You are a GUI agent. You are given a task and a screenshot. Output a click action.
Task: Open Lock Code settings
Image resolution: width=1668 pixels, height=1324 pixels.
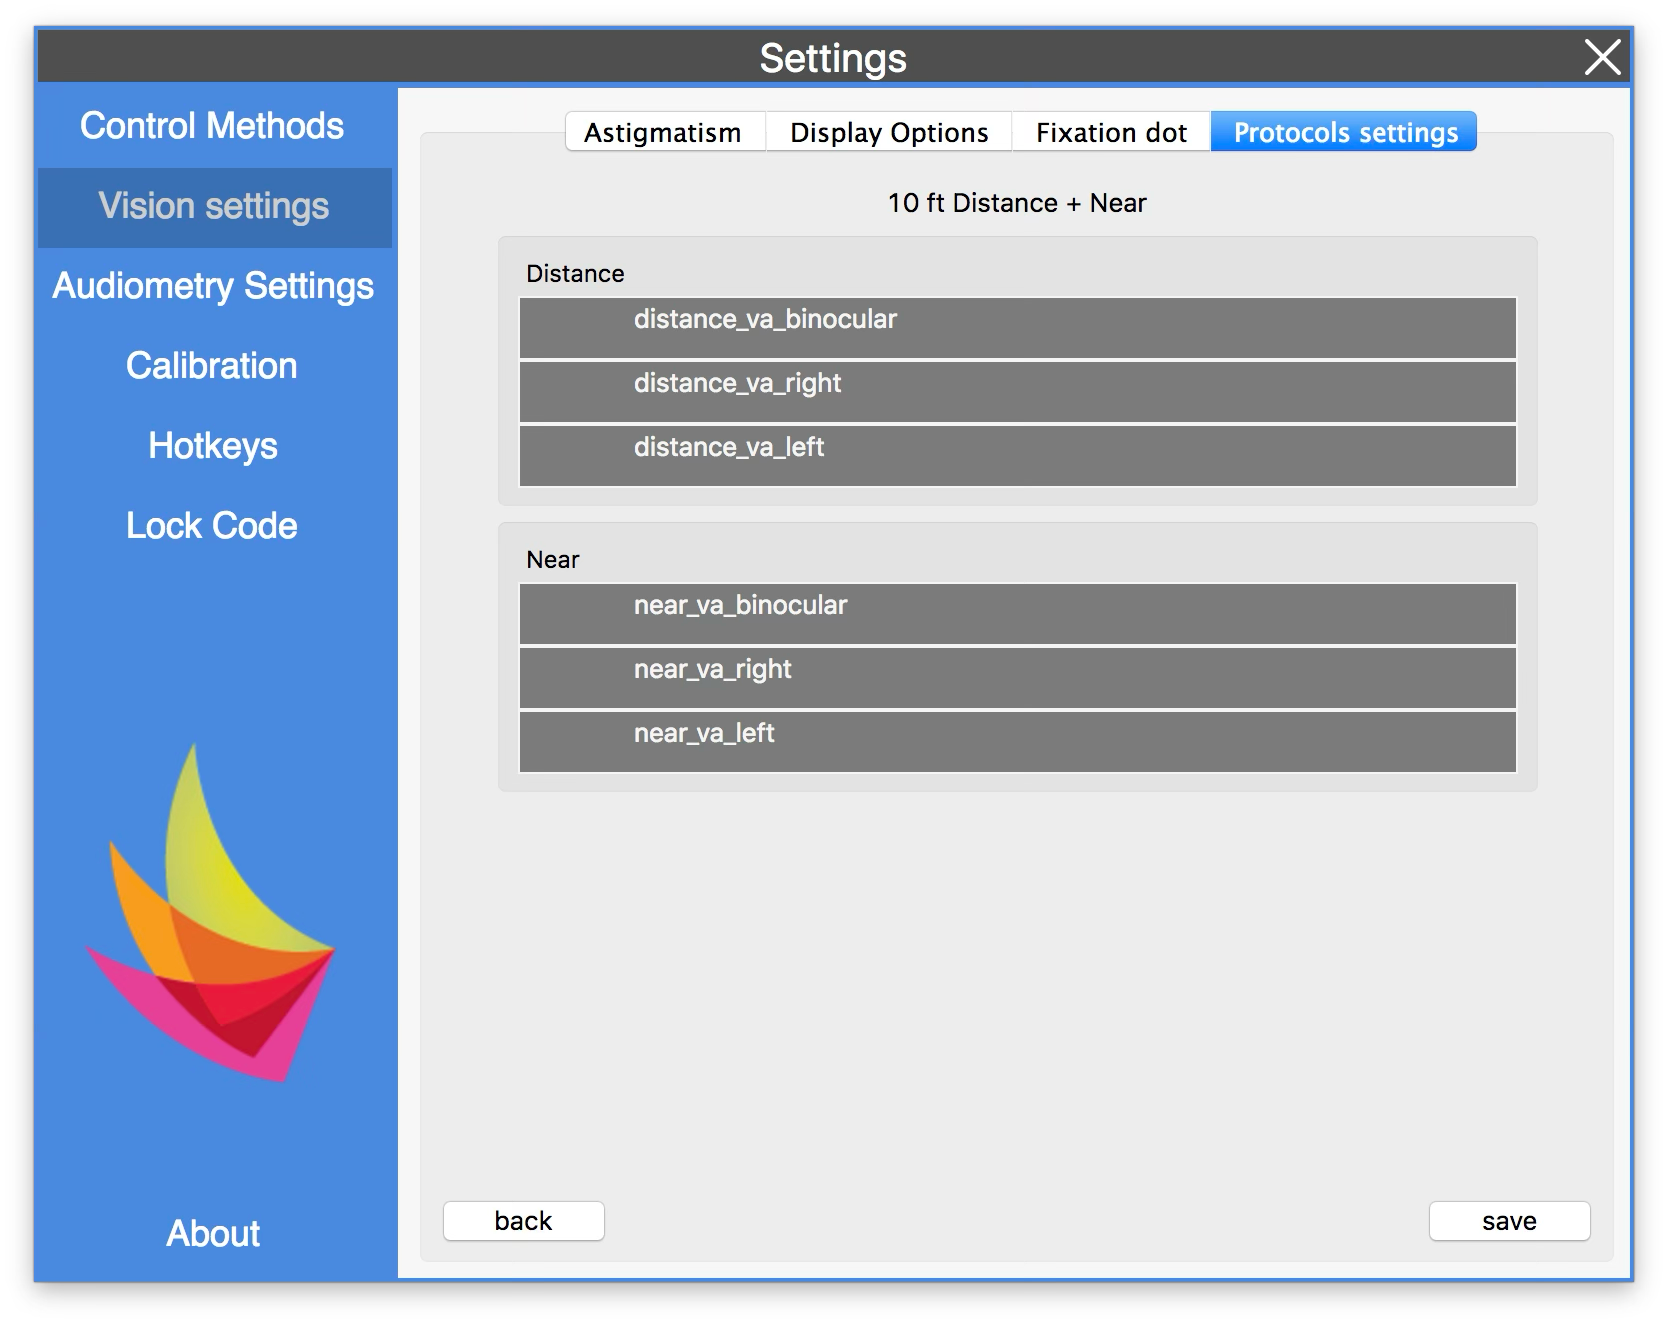click(x=212, y=526)
